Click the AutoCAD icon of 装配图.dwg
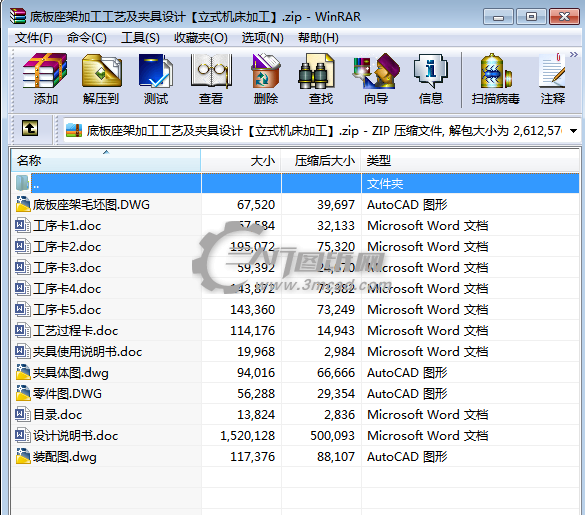The image size is (585, 515). (x=23, y=456)
